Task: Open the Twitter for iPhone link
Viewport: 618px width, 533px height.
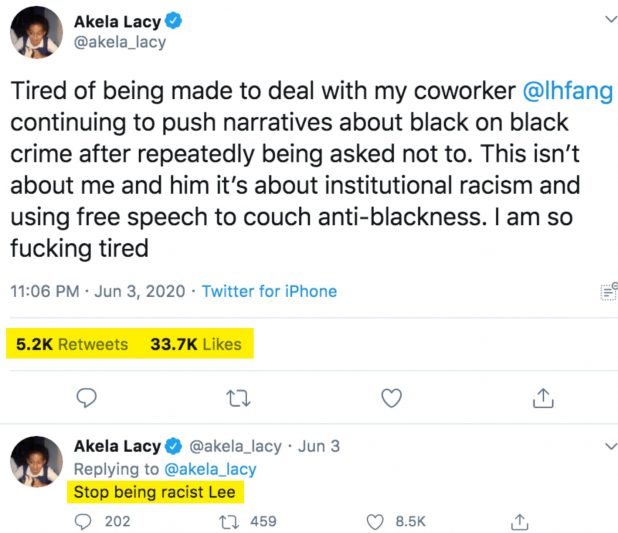Action: tap(269, 292)
